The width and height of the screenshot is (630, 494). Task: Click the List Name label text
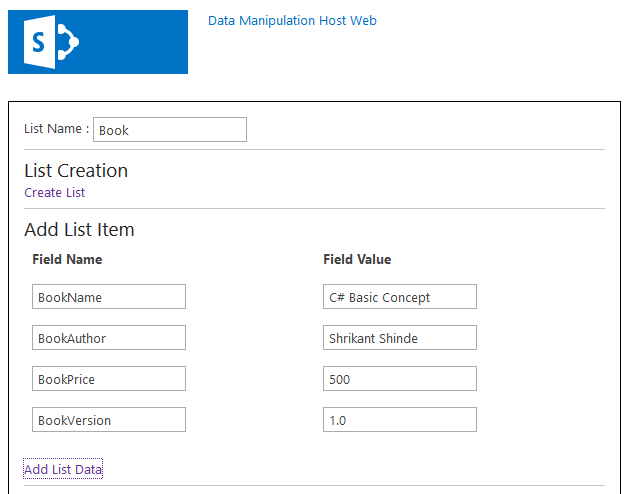click(x=56, y=129)
